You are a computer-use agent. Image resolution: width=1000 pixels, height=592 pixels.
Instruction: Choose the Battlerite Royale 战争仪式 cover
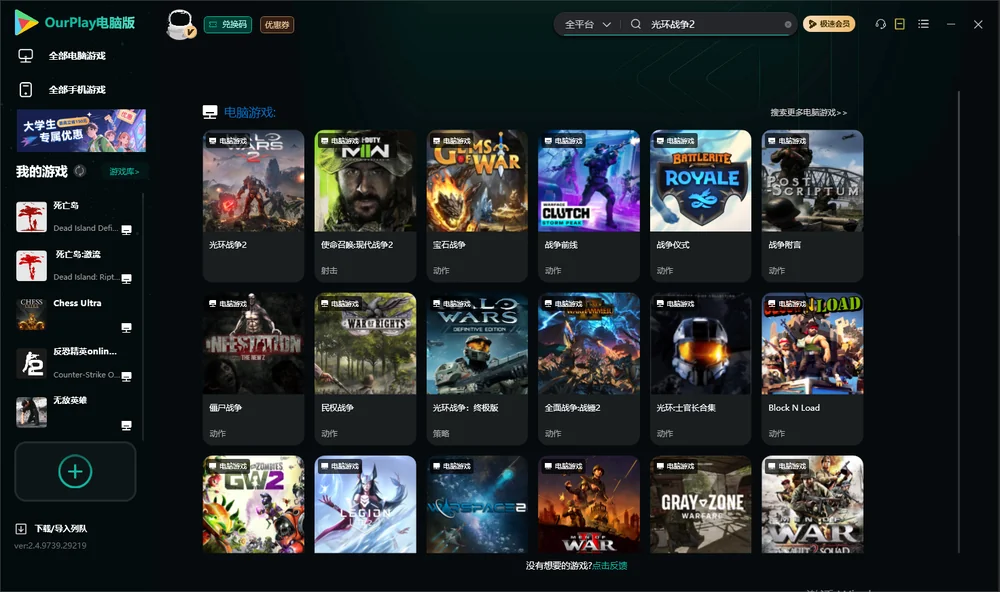tap(701, 181)
